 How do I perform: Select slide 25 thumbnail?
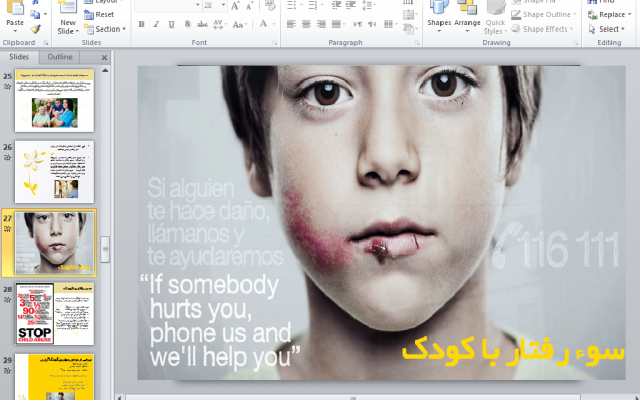coord(54,100)
